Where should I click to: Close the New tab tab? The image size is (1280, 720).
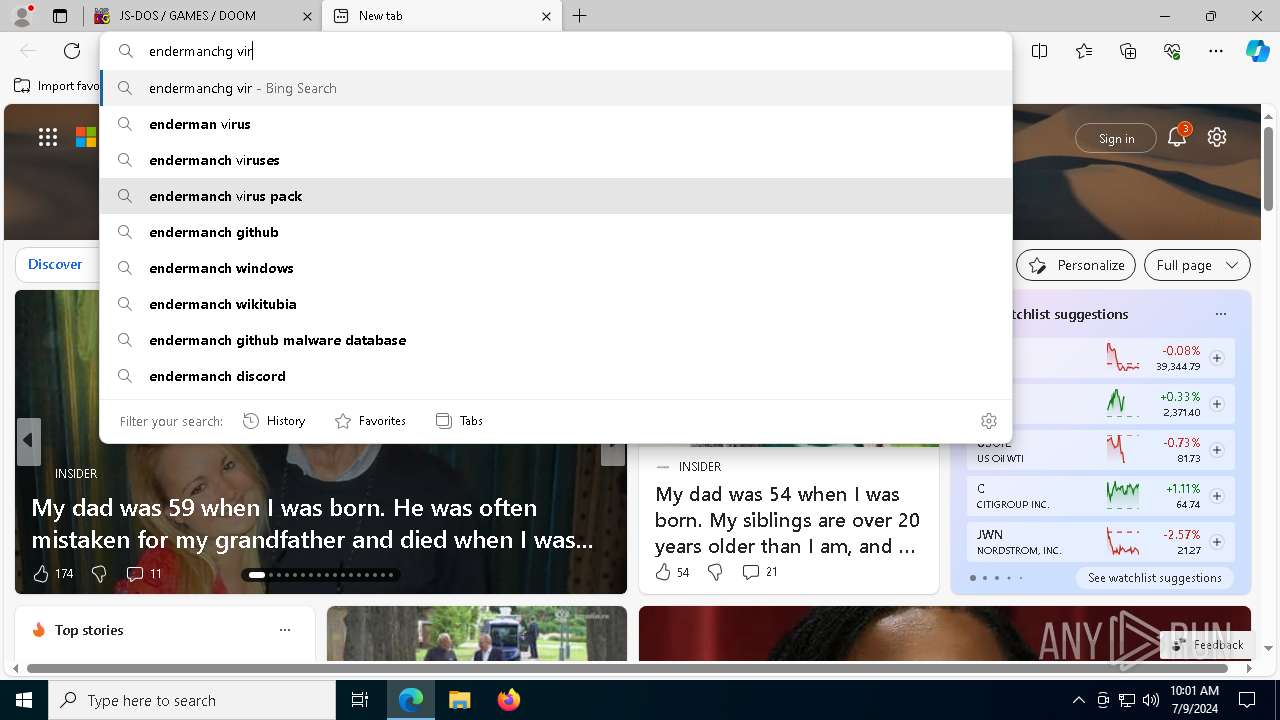[x=546, y=16]
